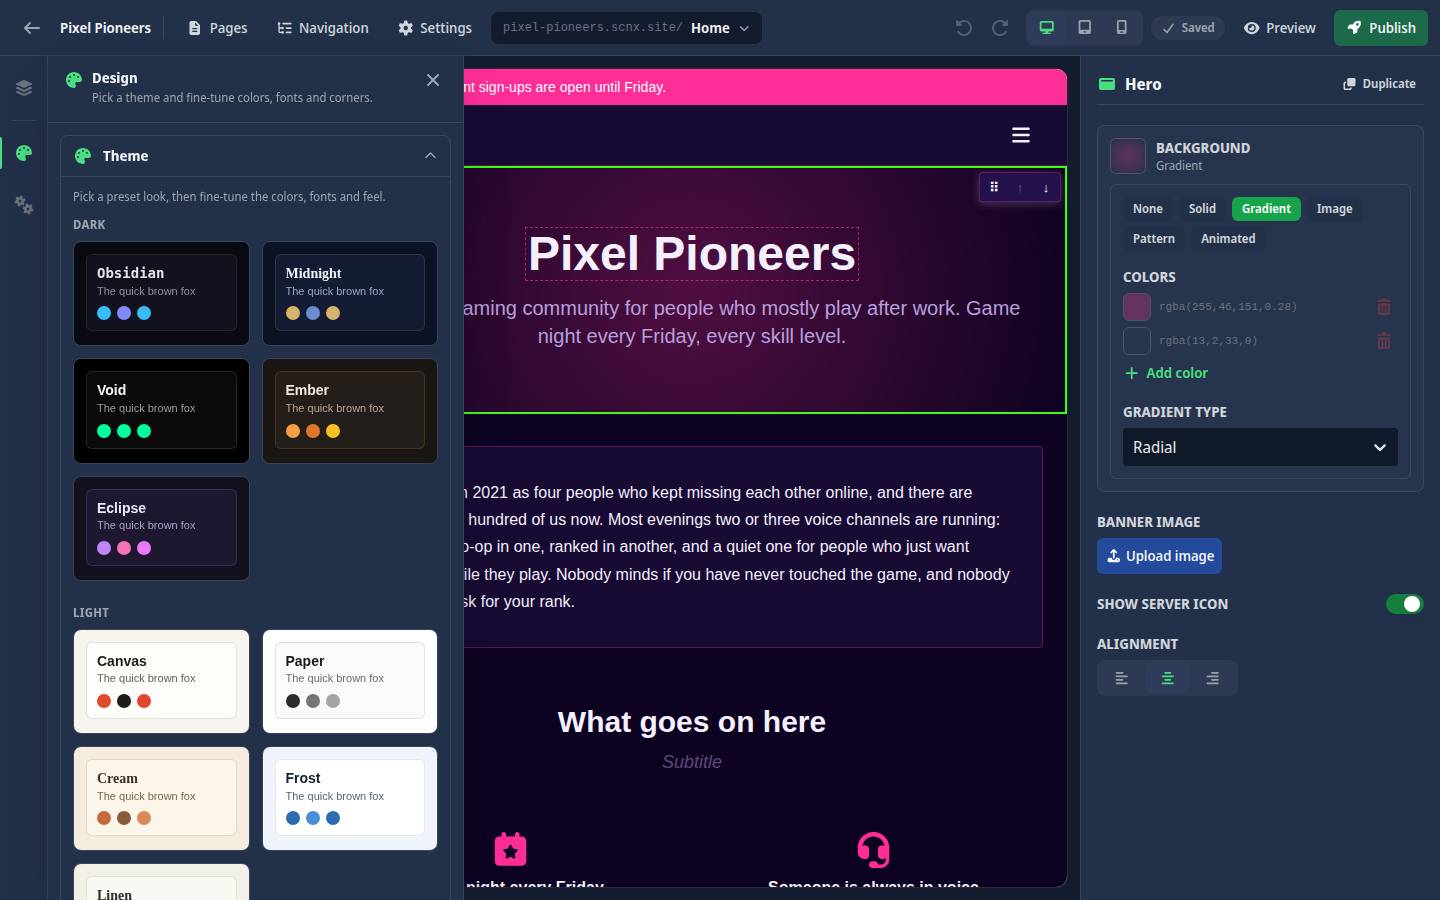Image resolution: width=1440 pixels, height=900 pixels.
Task: Switch to mobile preview device icon
Action: [x=1121, y=28]
